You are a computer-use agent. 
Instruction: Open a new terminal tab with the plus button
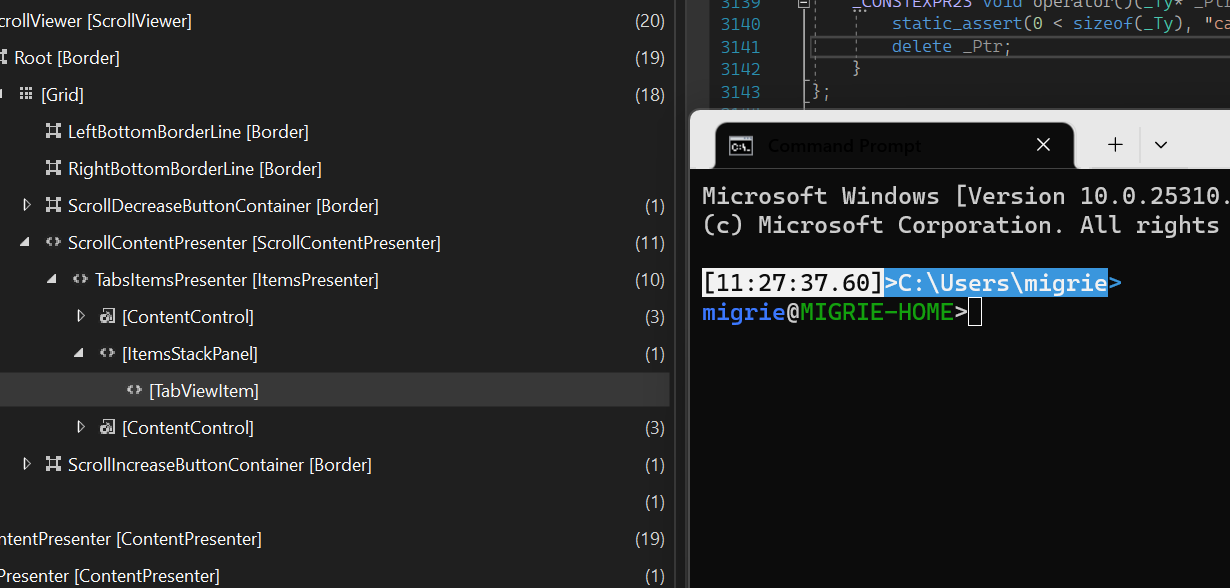tap(1114, 145)
